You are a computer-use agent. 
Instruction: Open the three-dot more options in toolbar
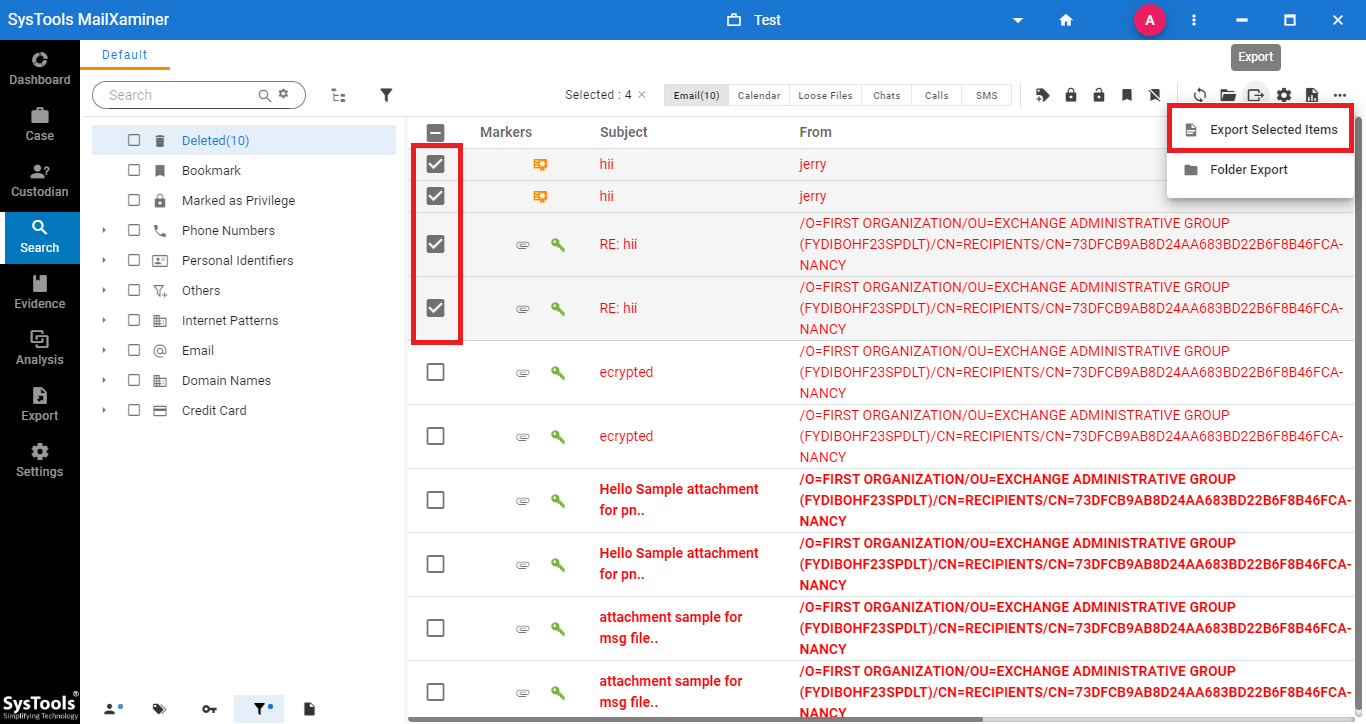[x=1340, y=95]
